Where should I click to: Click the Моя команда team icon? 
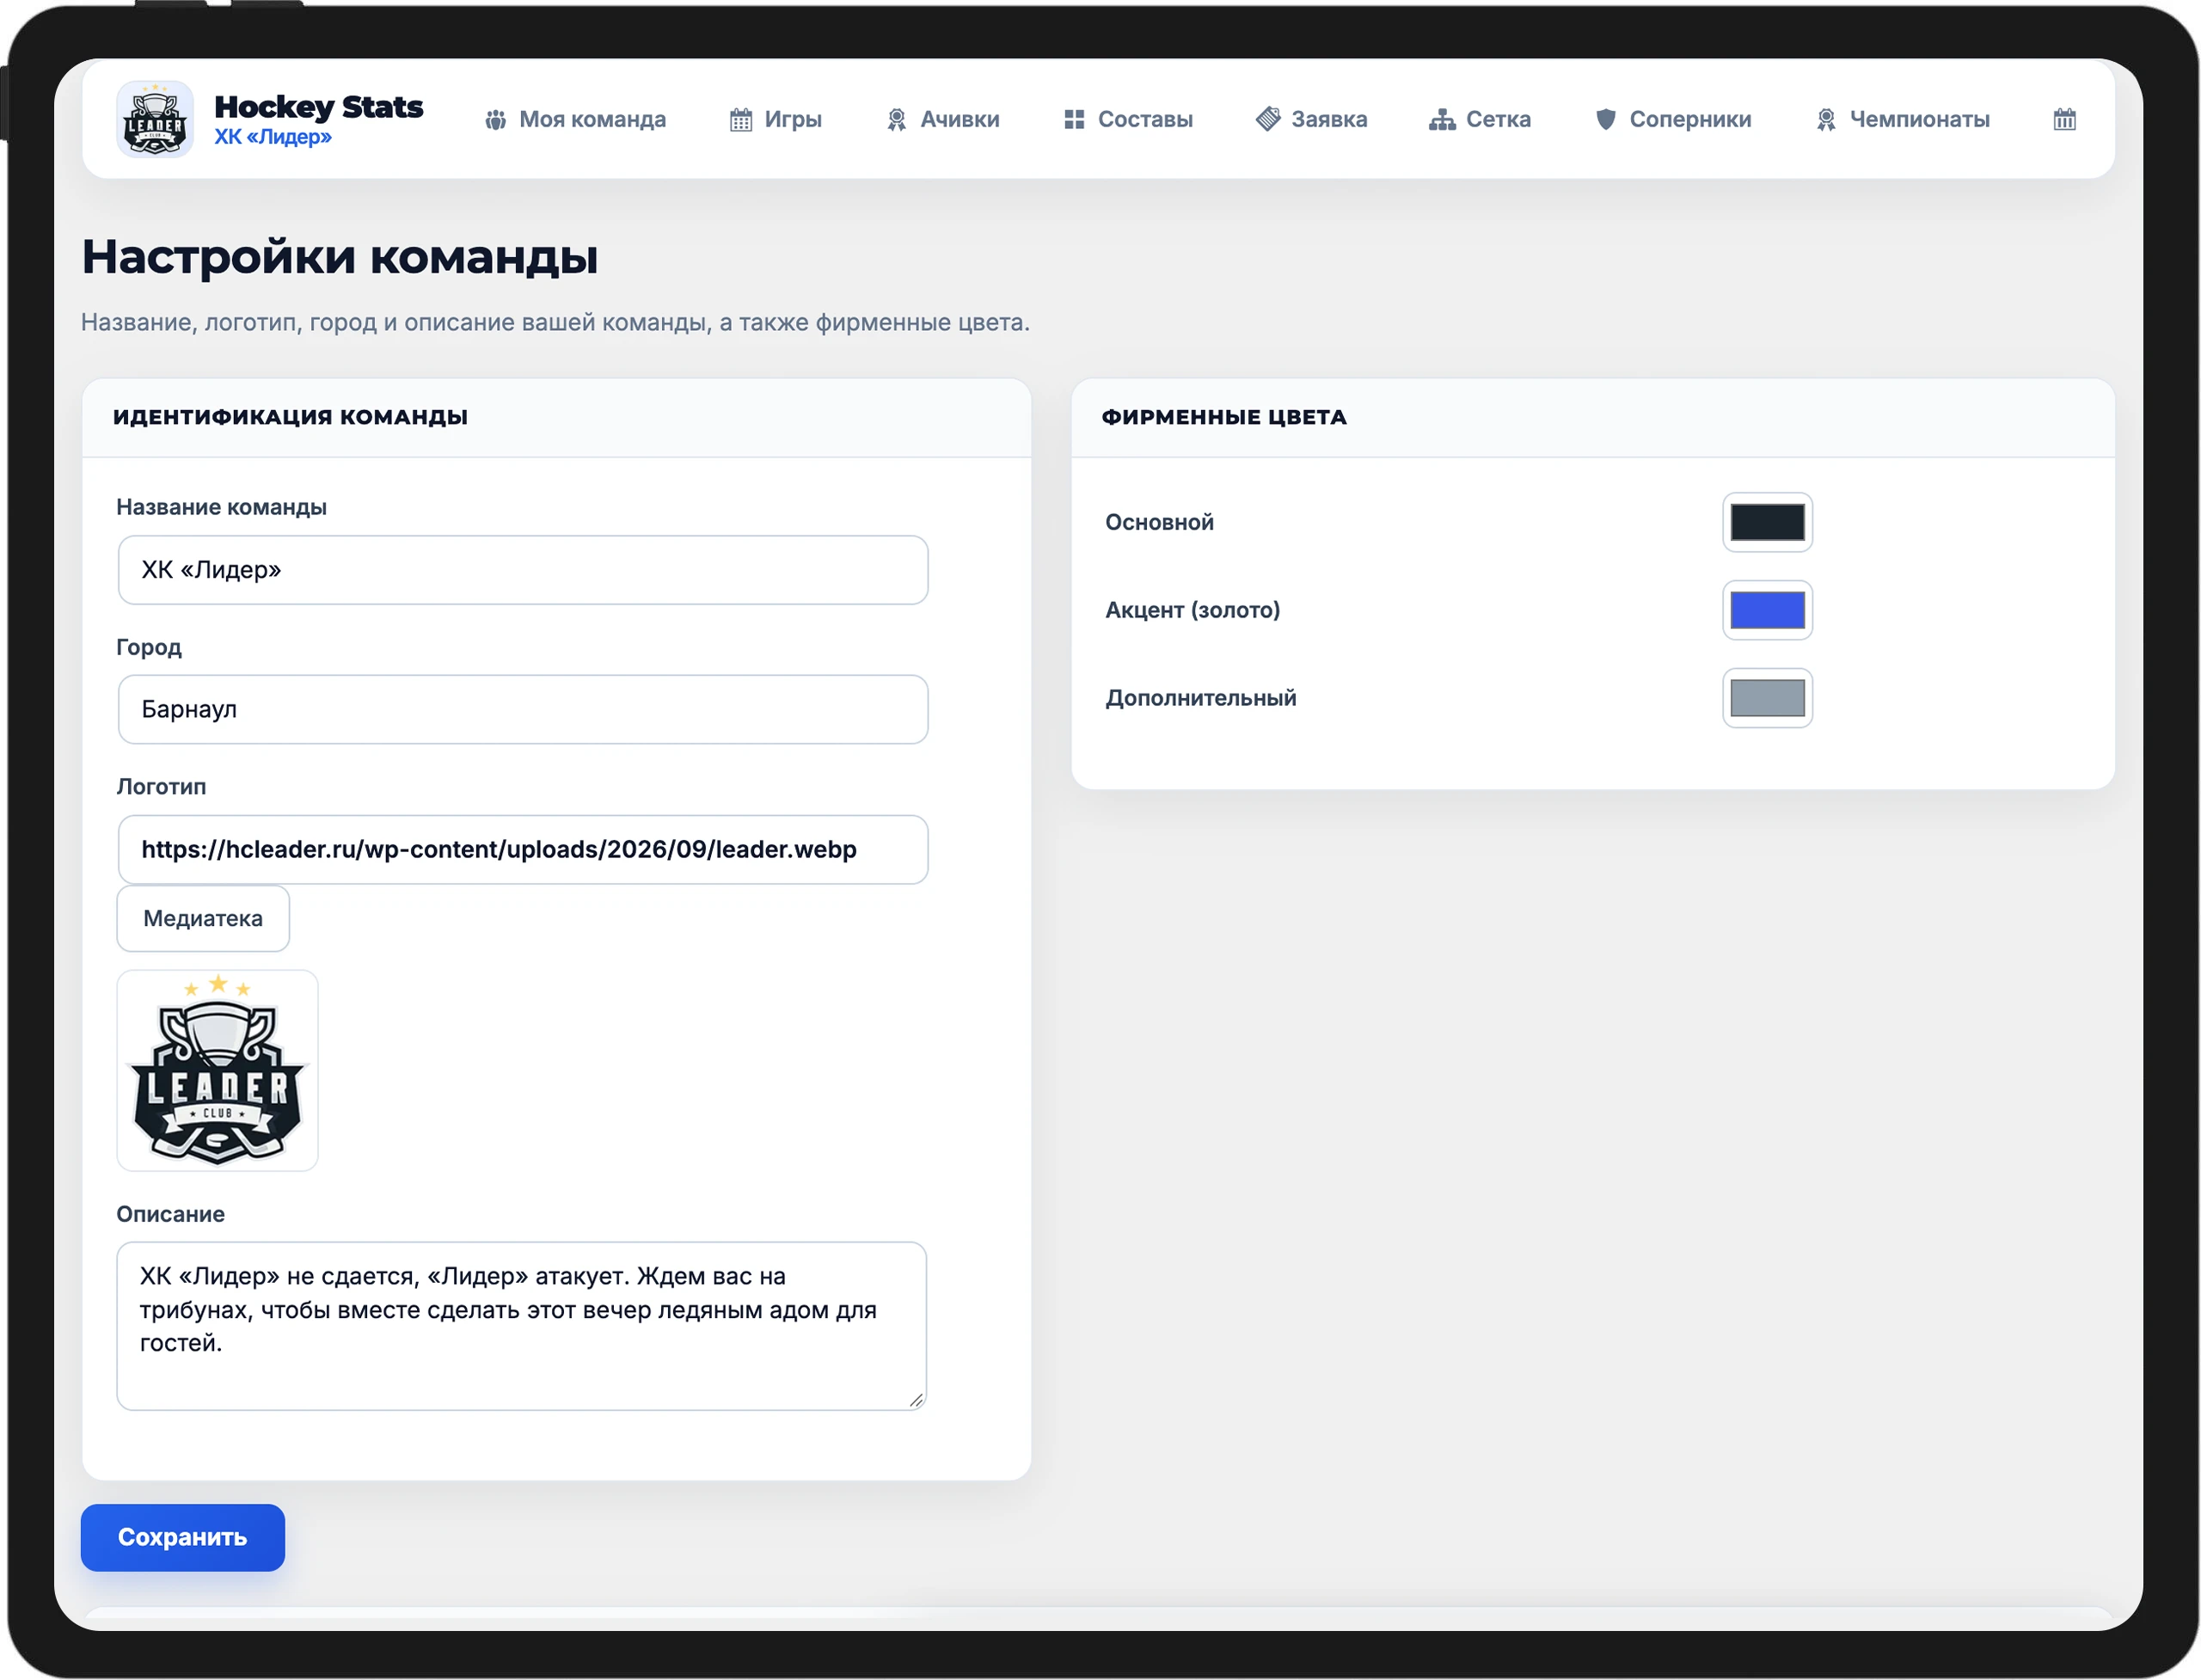[495, 120]
